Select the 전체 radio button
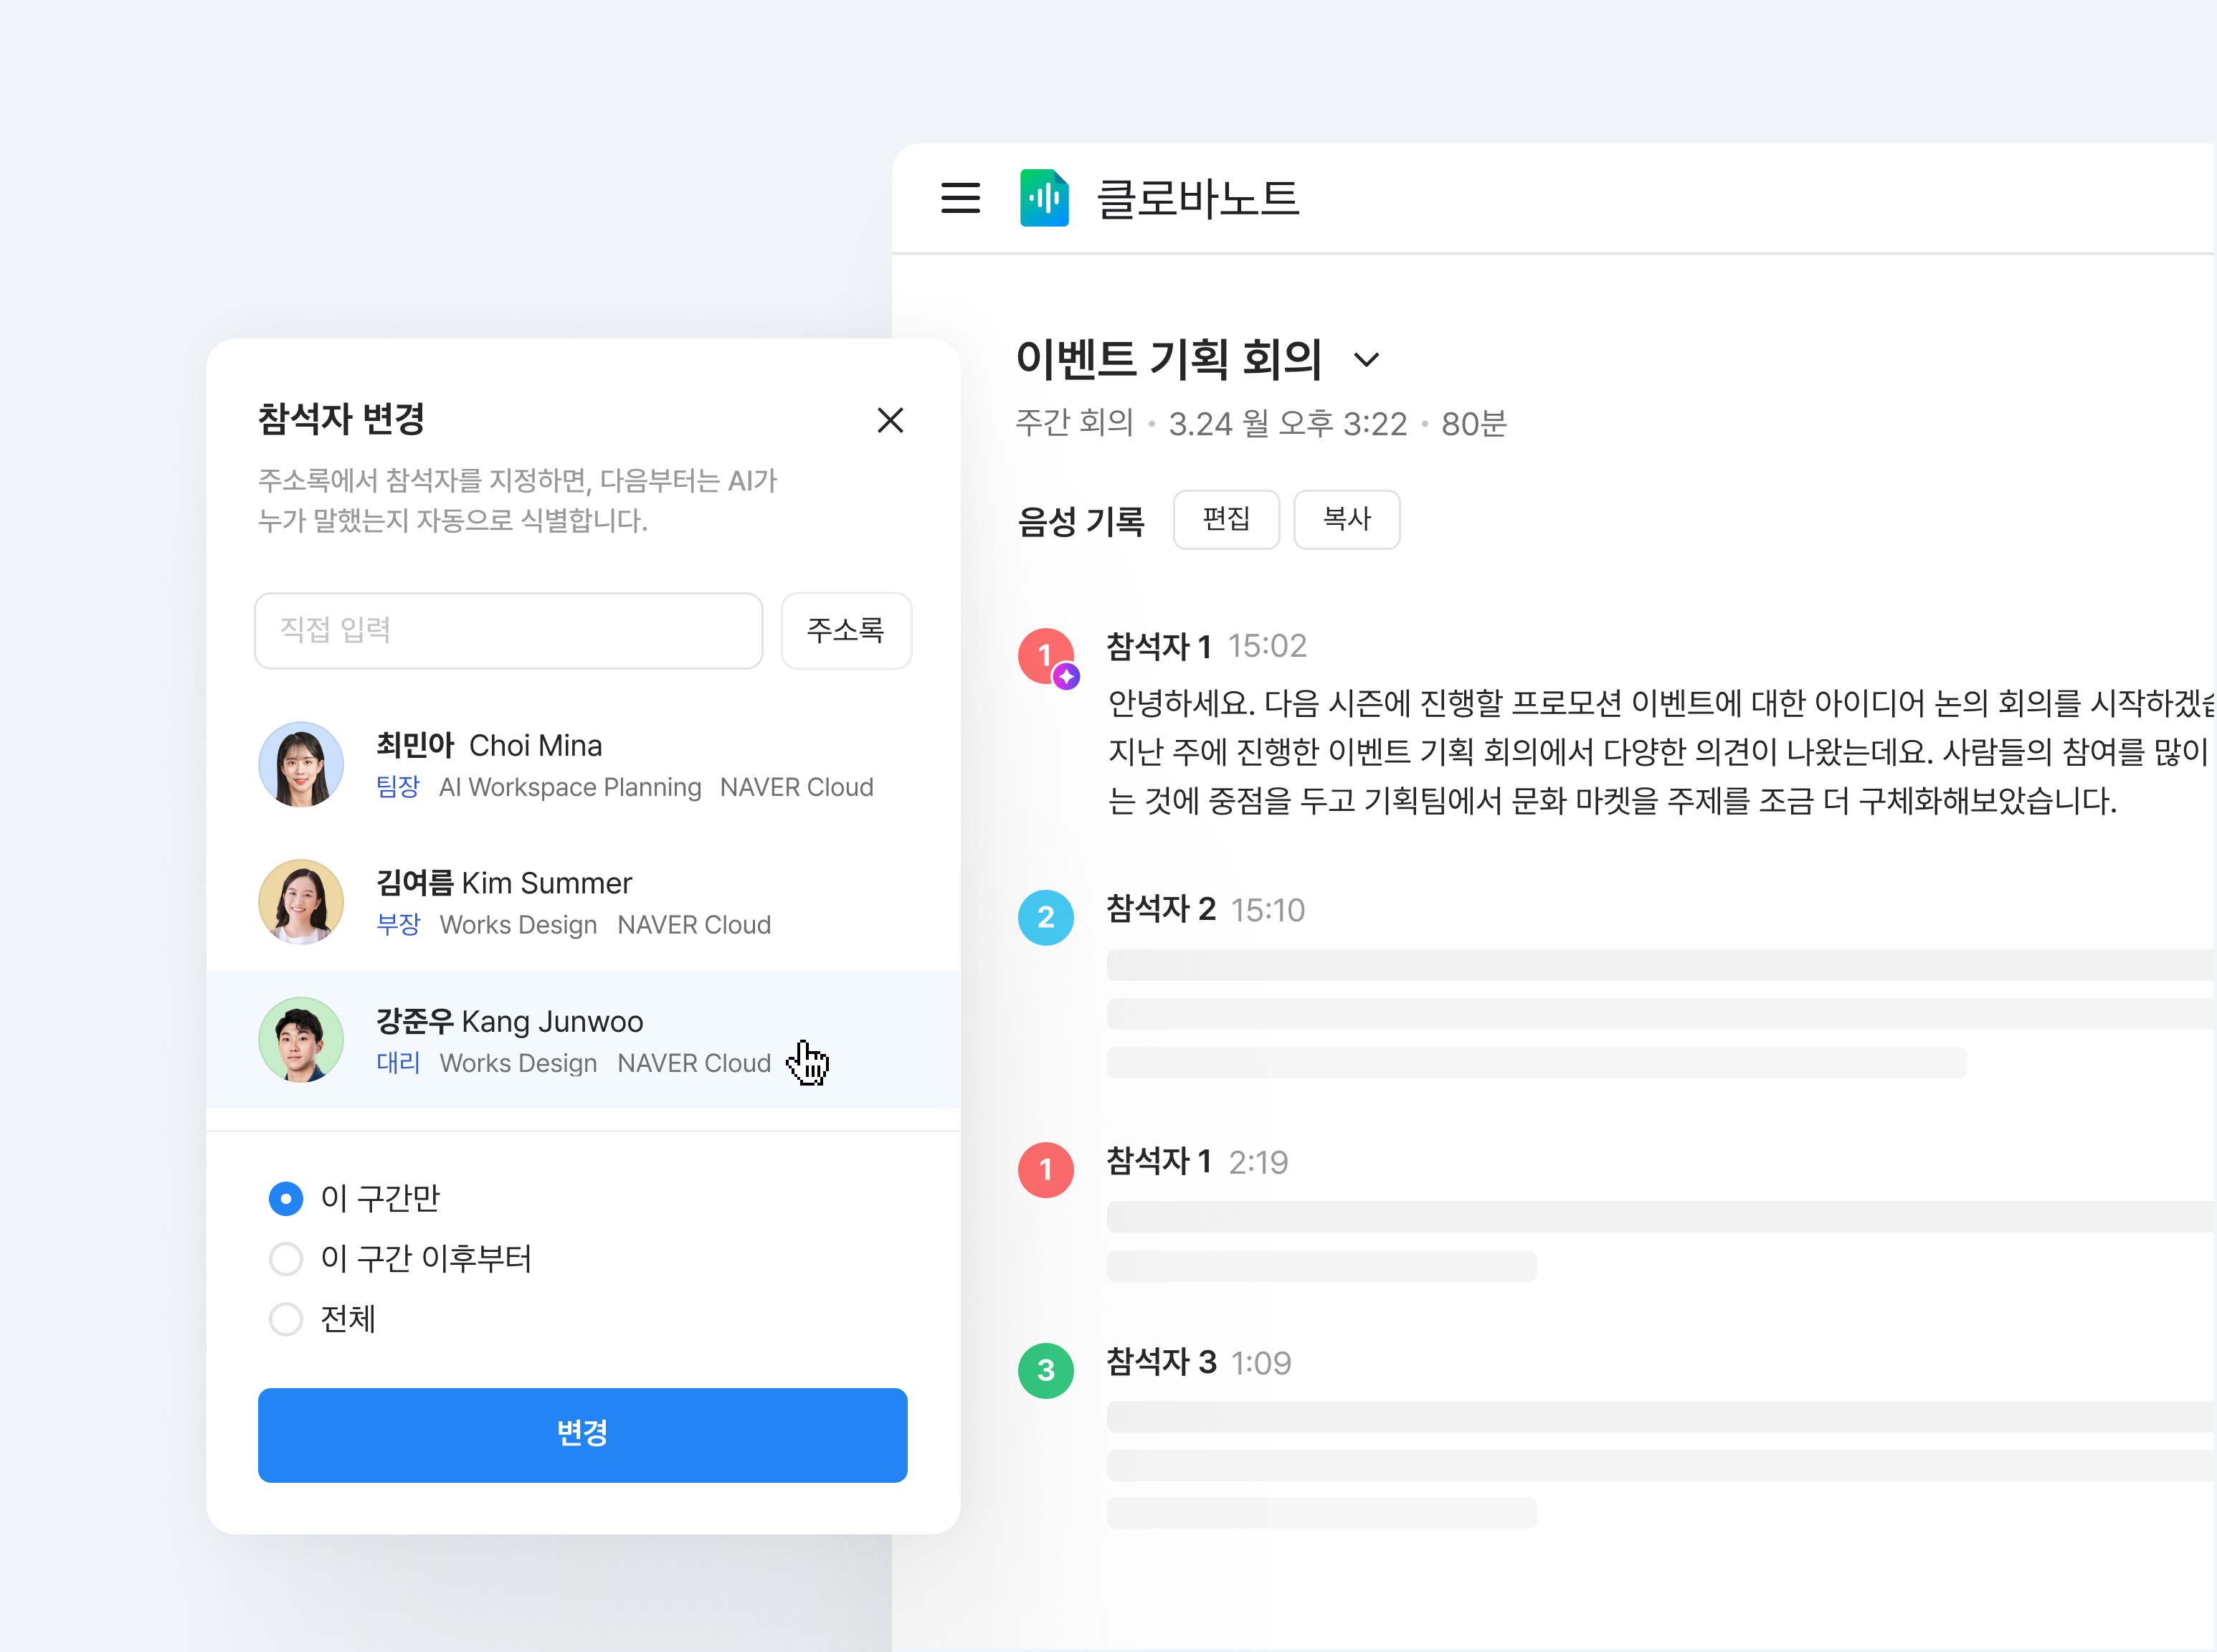 click(x=286, y=1320)
